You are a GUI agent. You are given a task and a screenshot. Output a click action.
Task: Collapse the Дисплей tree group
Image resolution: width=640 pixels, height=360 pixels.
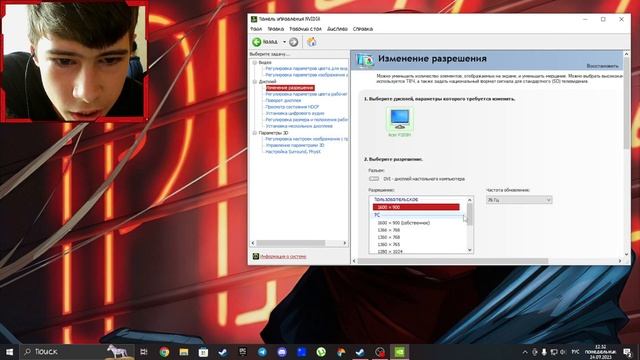[255, 82]
